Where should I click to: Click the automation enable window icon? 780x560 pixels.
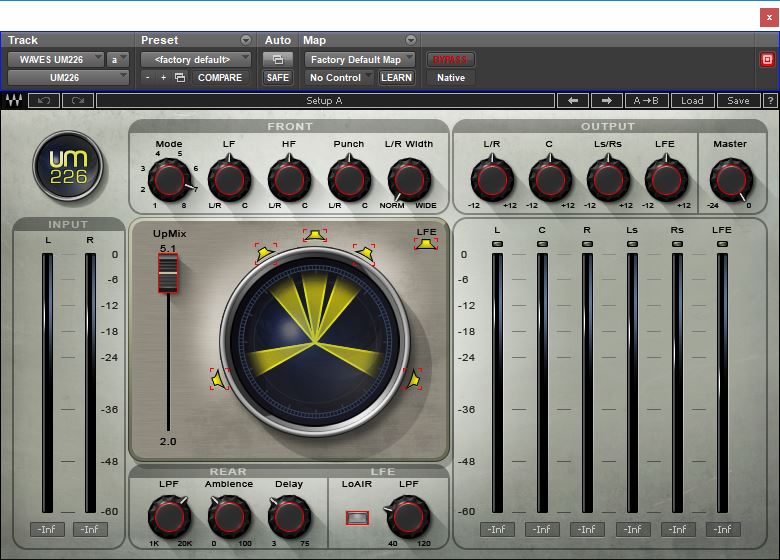click(x=278, y=60)
